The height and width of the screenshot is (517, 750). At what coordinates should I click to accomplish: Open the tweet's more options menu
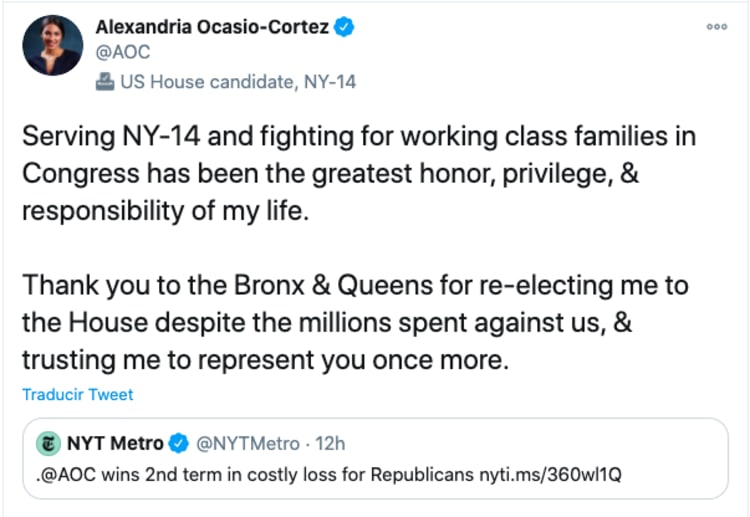[716, 28]
